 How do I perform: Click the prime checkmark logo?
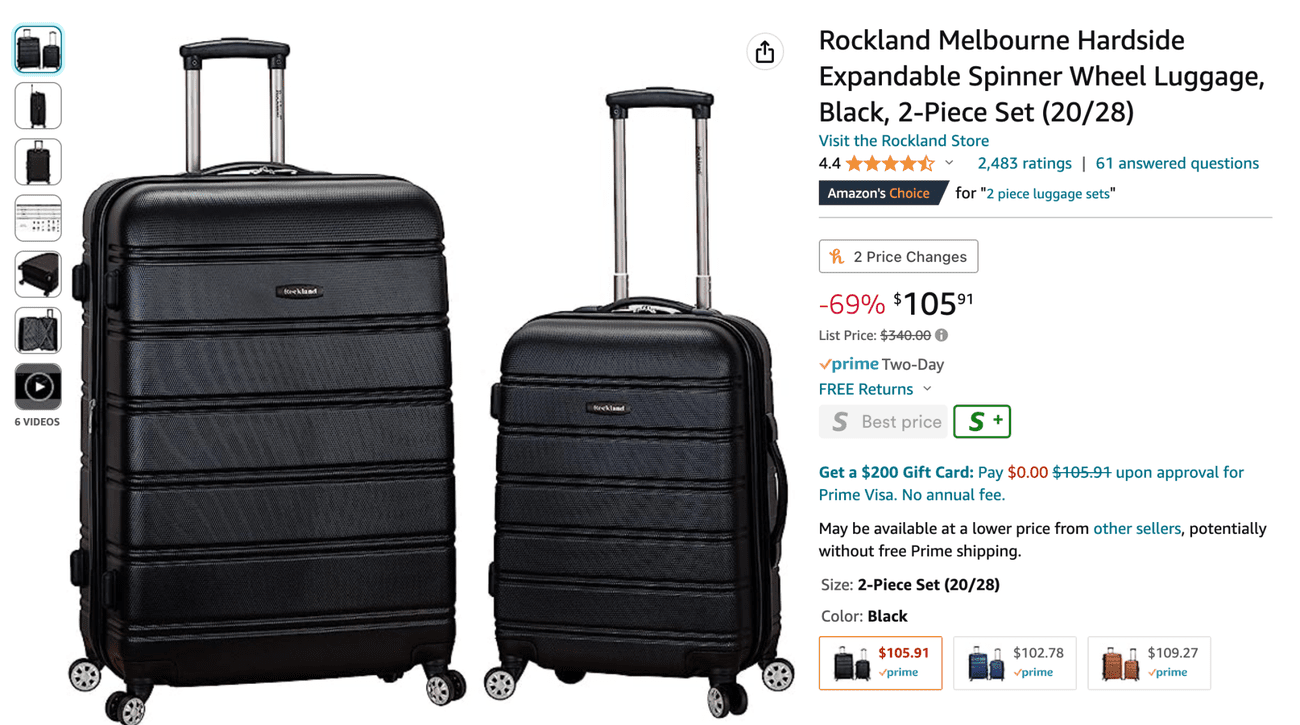[827, 363]
